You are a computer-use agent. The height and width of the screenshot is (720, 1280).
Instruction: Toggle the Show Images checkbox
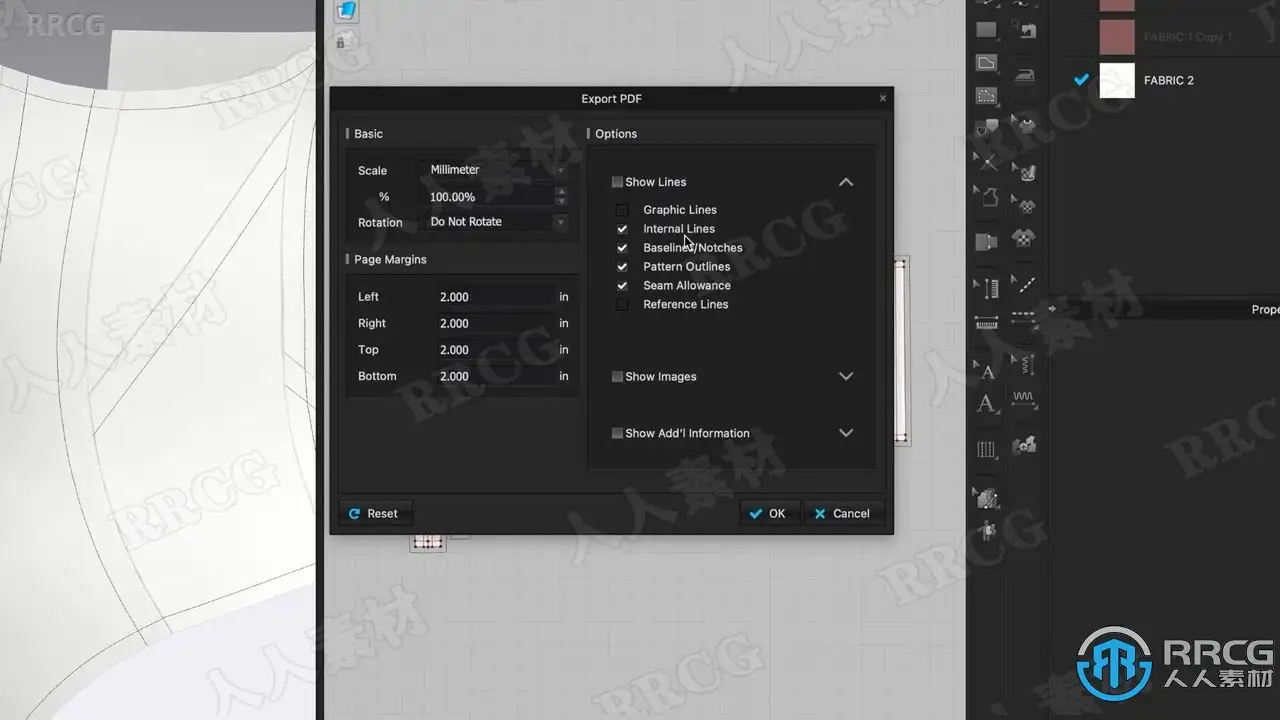(617, 377)
